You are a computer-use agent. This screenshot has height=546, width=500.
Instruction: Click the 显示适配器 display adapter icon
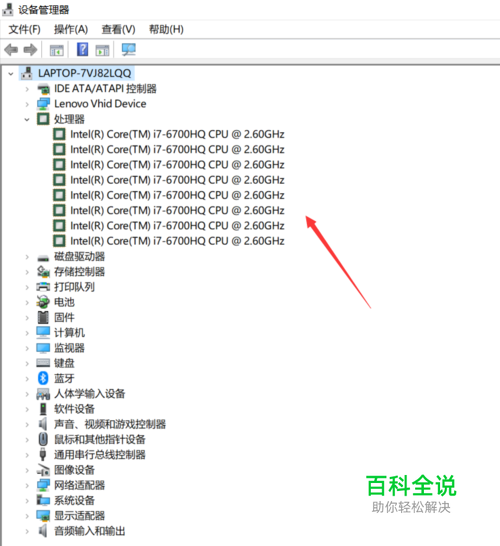tap(43, 516)
